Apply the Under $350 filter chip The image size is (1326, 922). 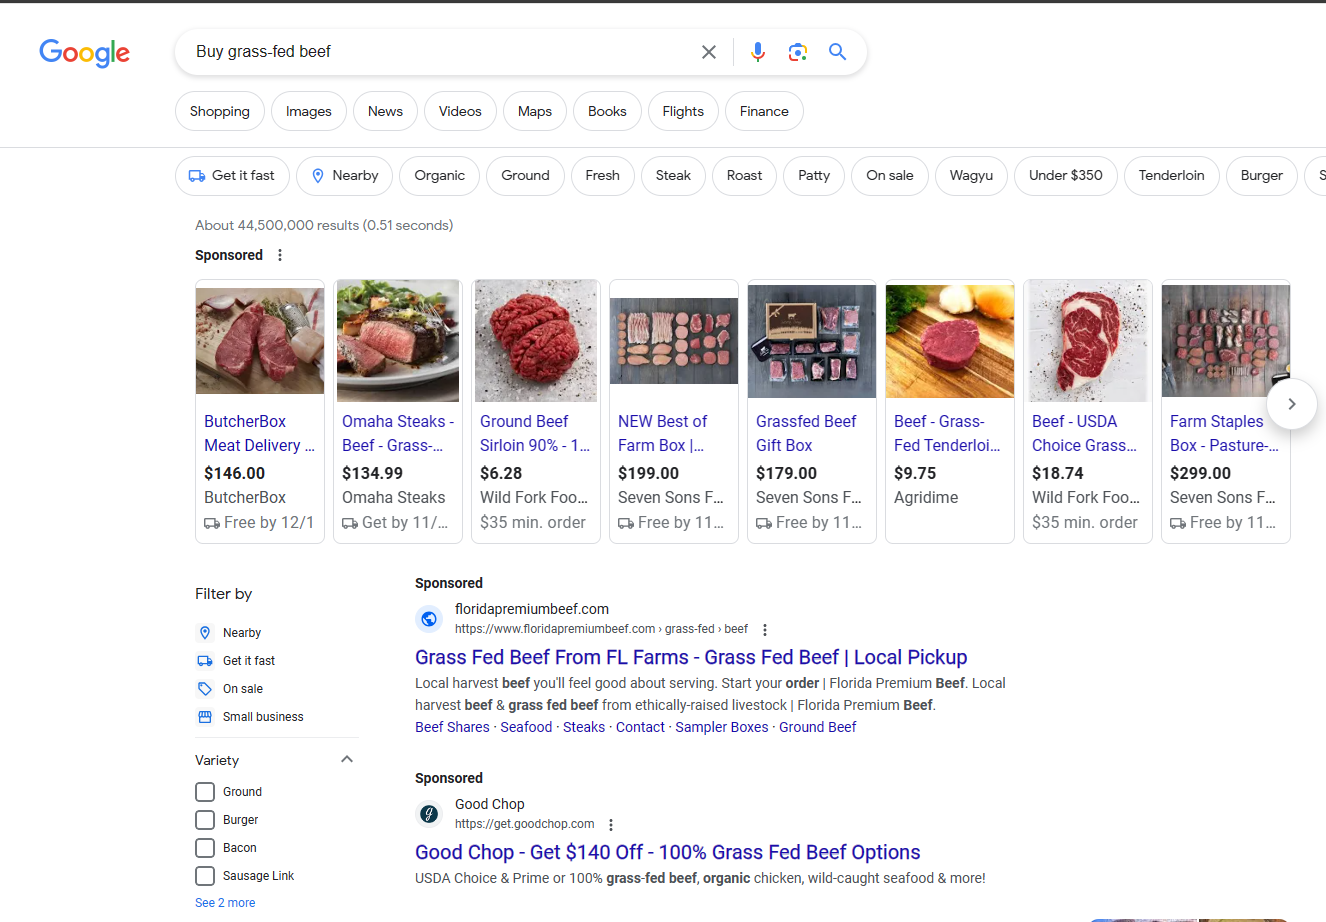pos(1066,176)
